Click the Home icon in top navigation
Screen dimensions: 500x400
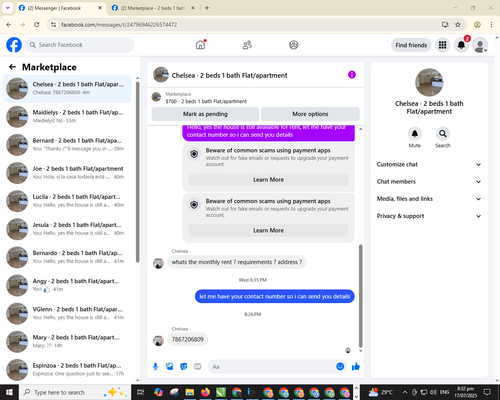200,45
